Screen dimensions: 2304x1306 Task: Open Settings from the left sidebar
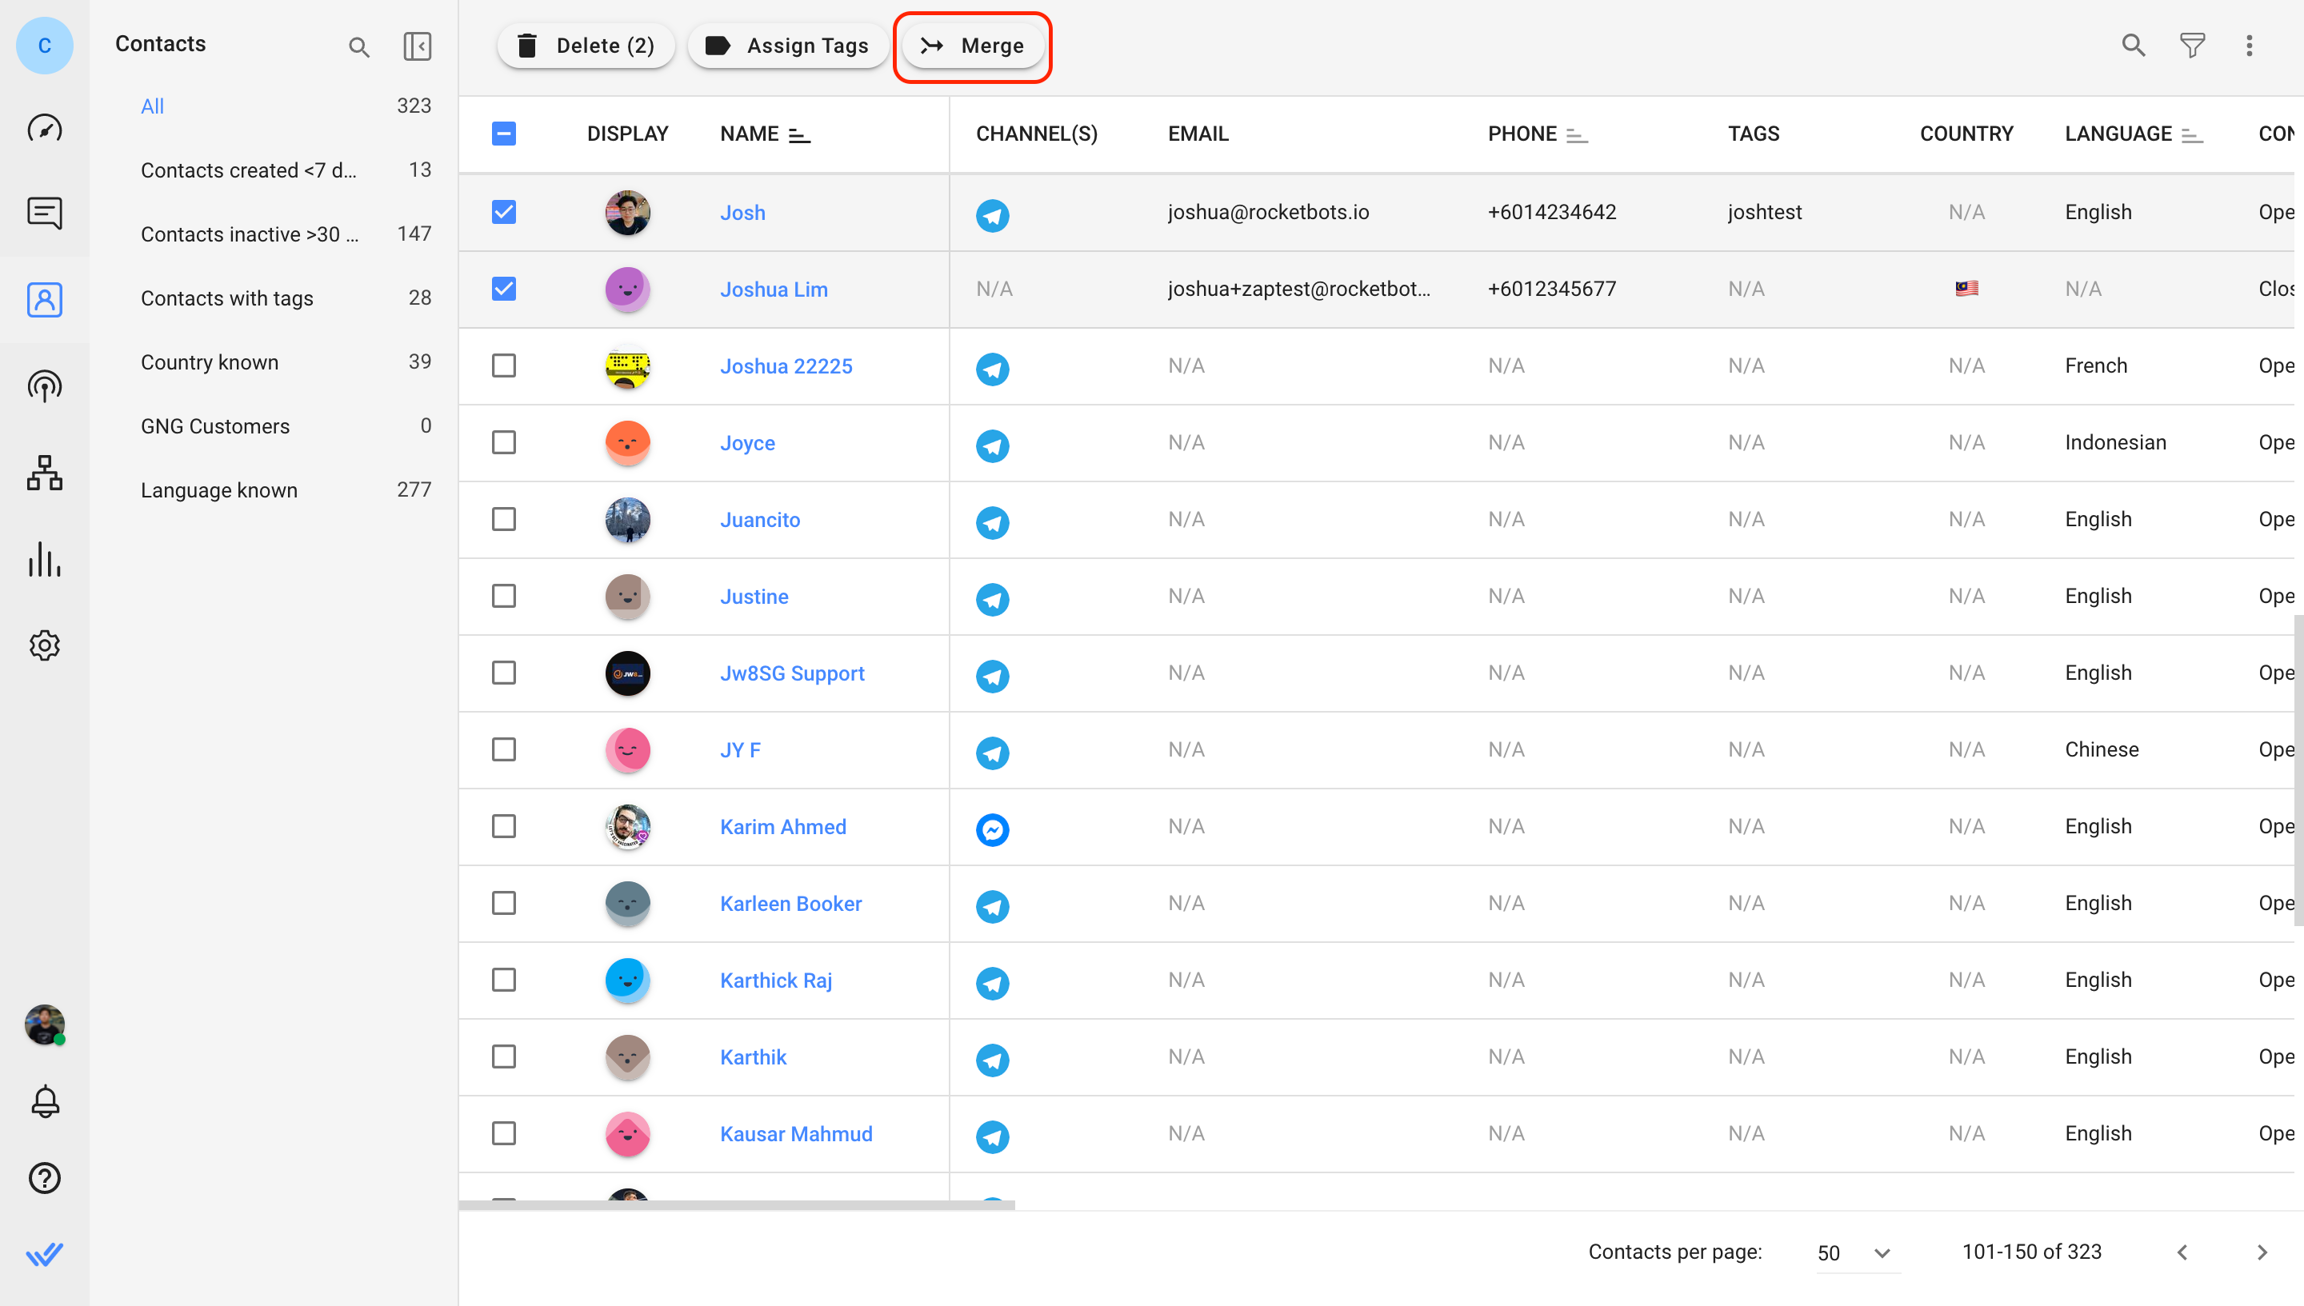coord(44,645)
